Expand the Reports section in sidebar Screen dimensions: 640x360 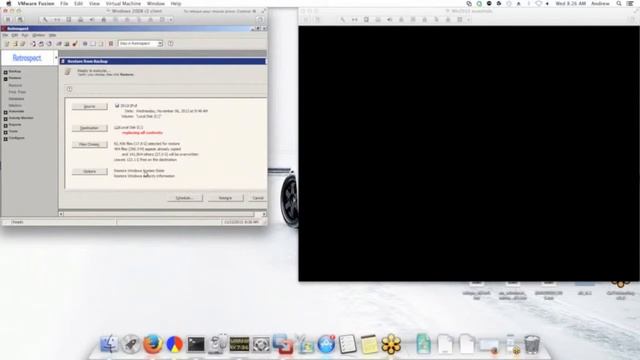point(6,125)
